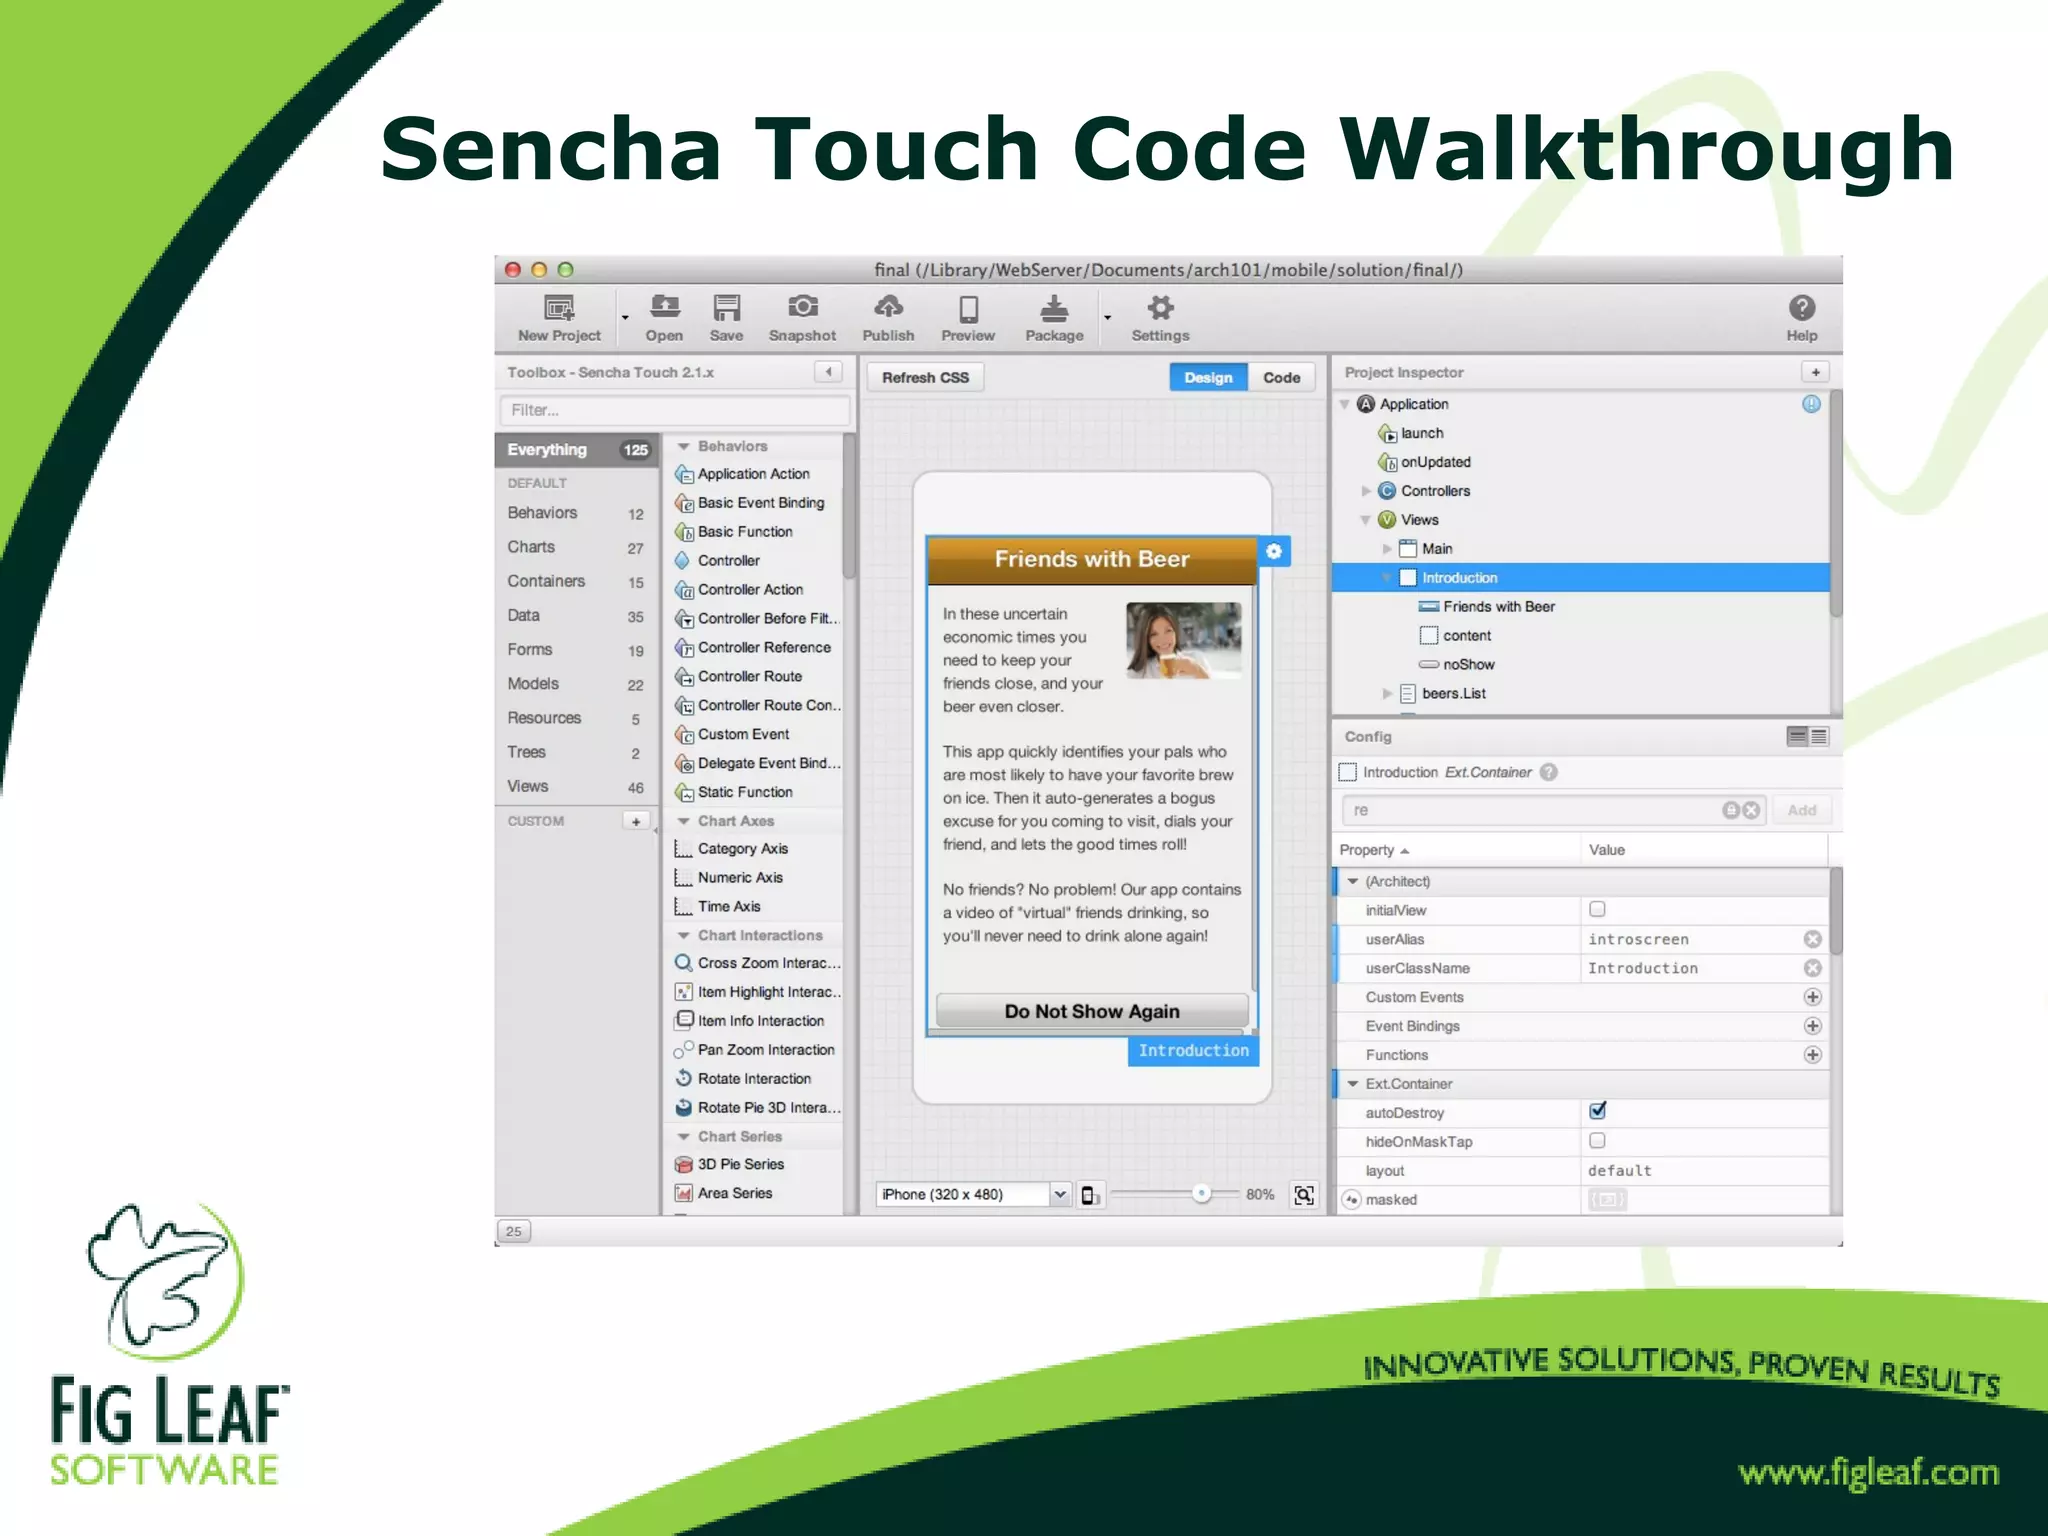Switch to the Design tab
2048x1536 pixels.
tap(1208, 377)
